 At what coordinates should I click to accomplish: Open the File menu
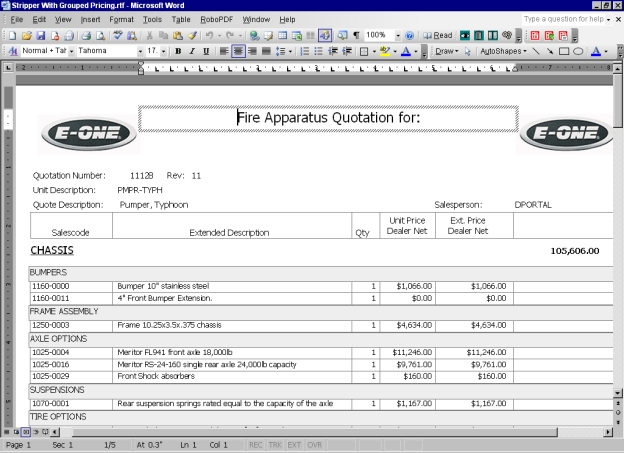tap(16, 20)
